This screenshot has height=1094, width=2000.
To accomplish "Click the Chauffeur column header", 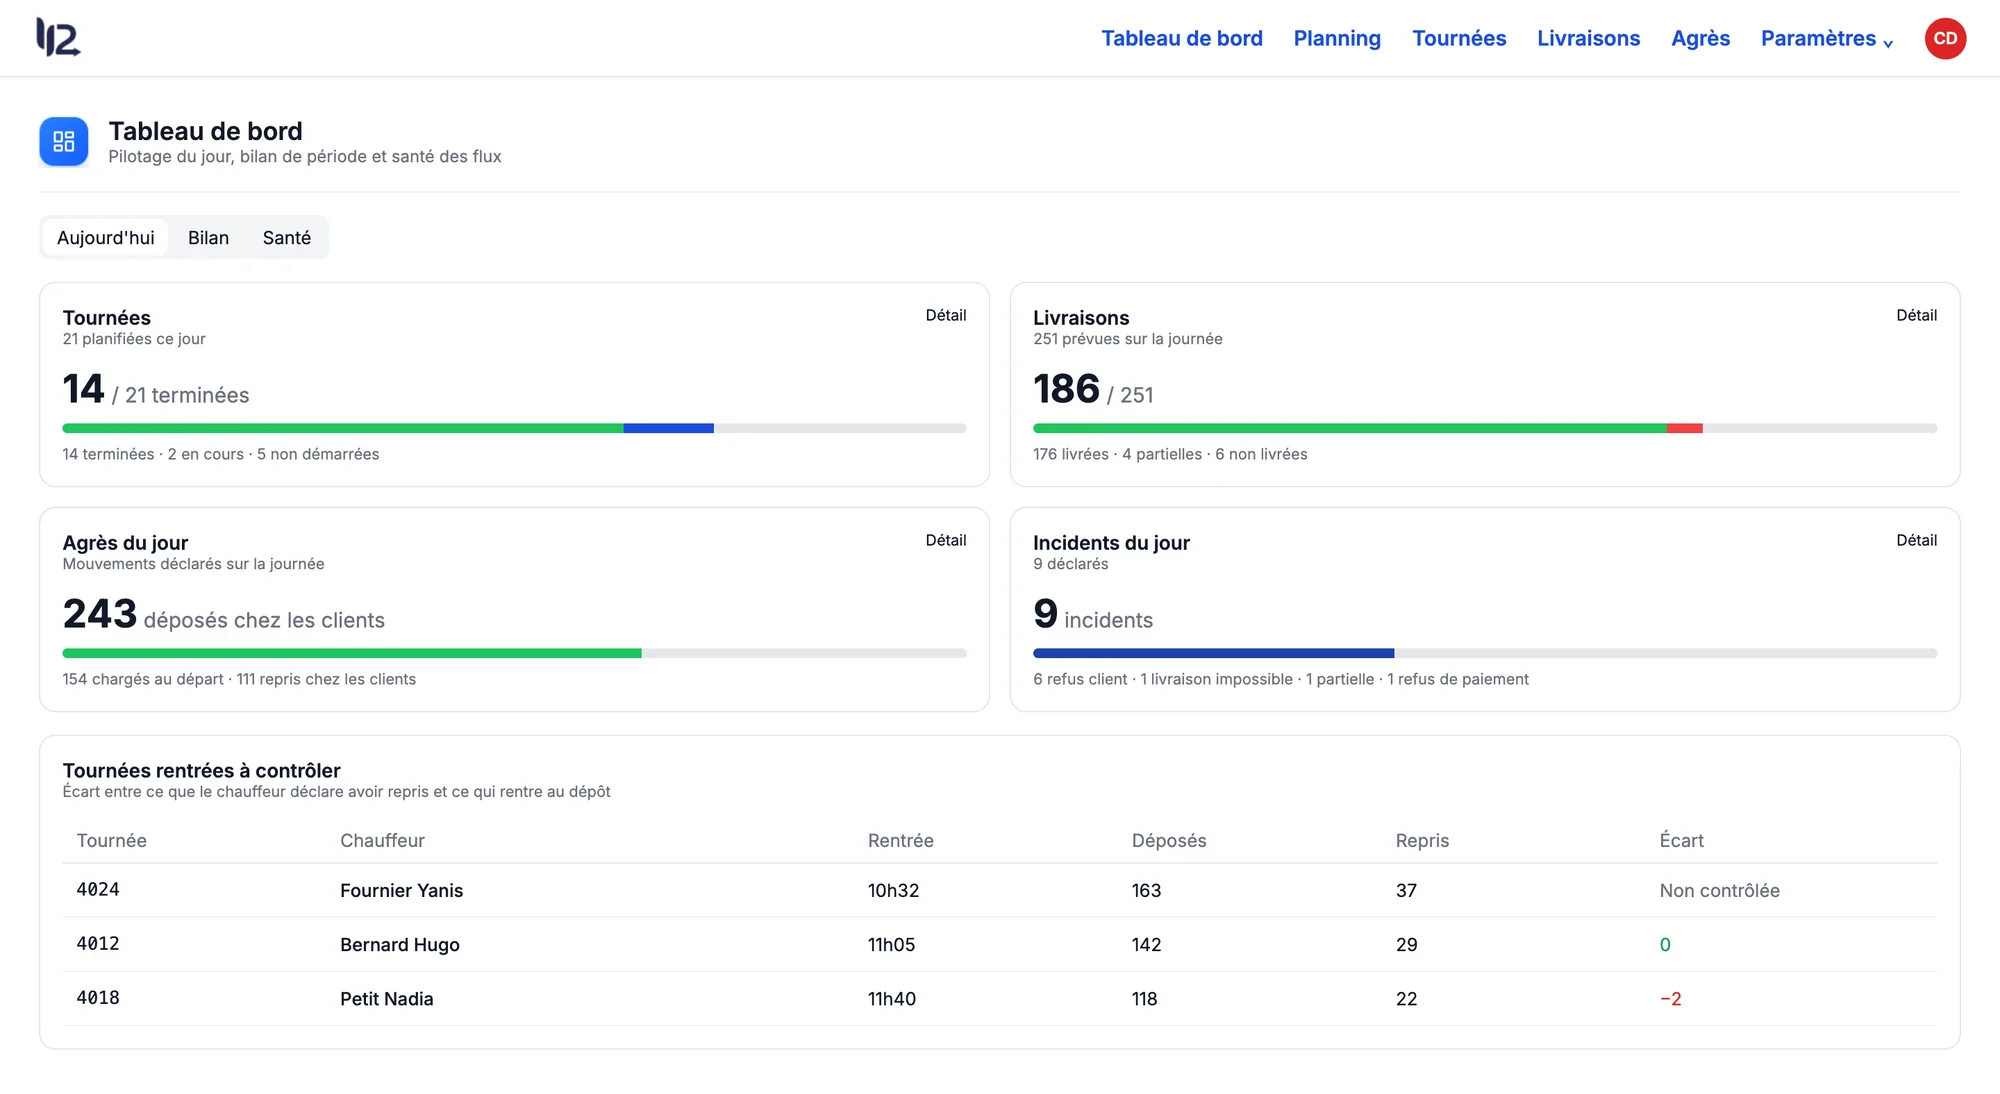I will (x=382, y=840).
